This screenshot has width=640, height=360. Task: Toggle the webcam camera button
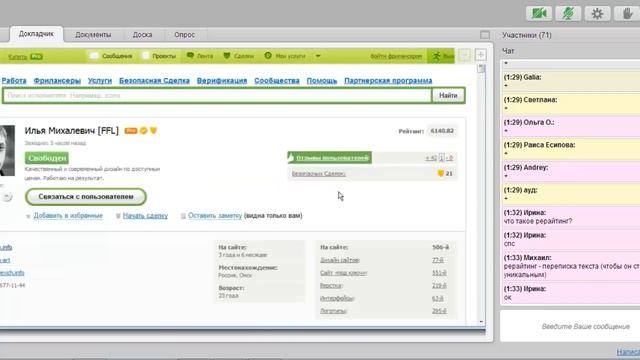click(539, 13)
